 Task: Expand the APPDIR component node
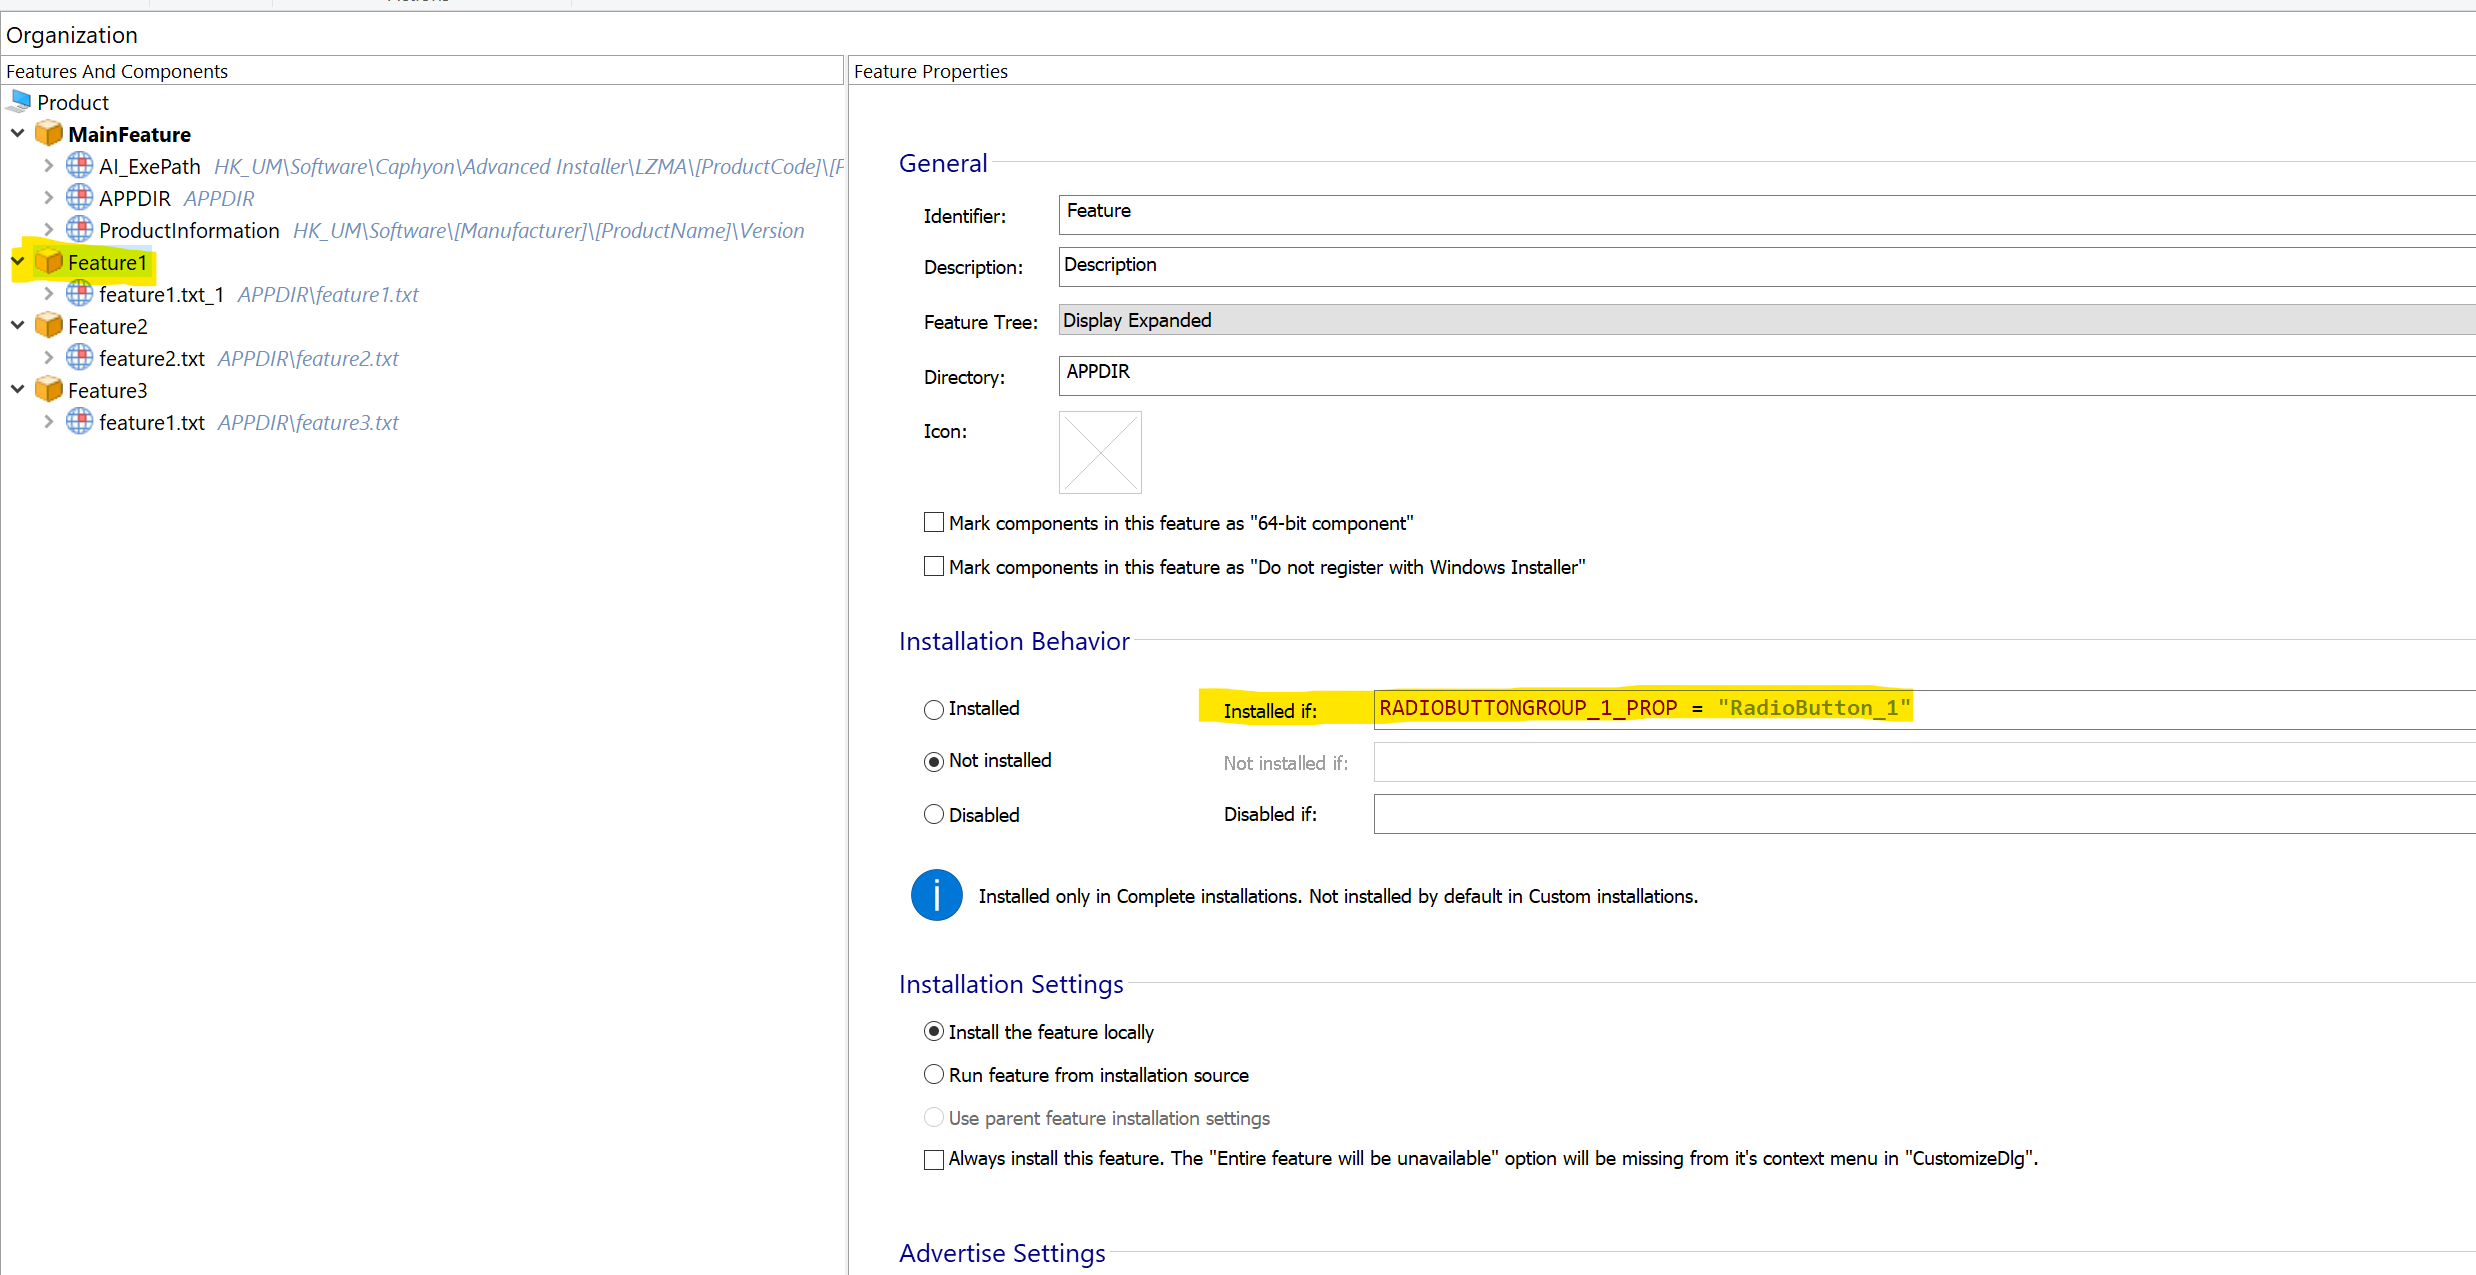[x=48, y=197]
